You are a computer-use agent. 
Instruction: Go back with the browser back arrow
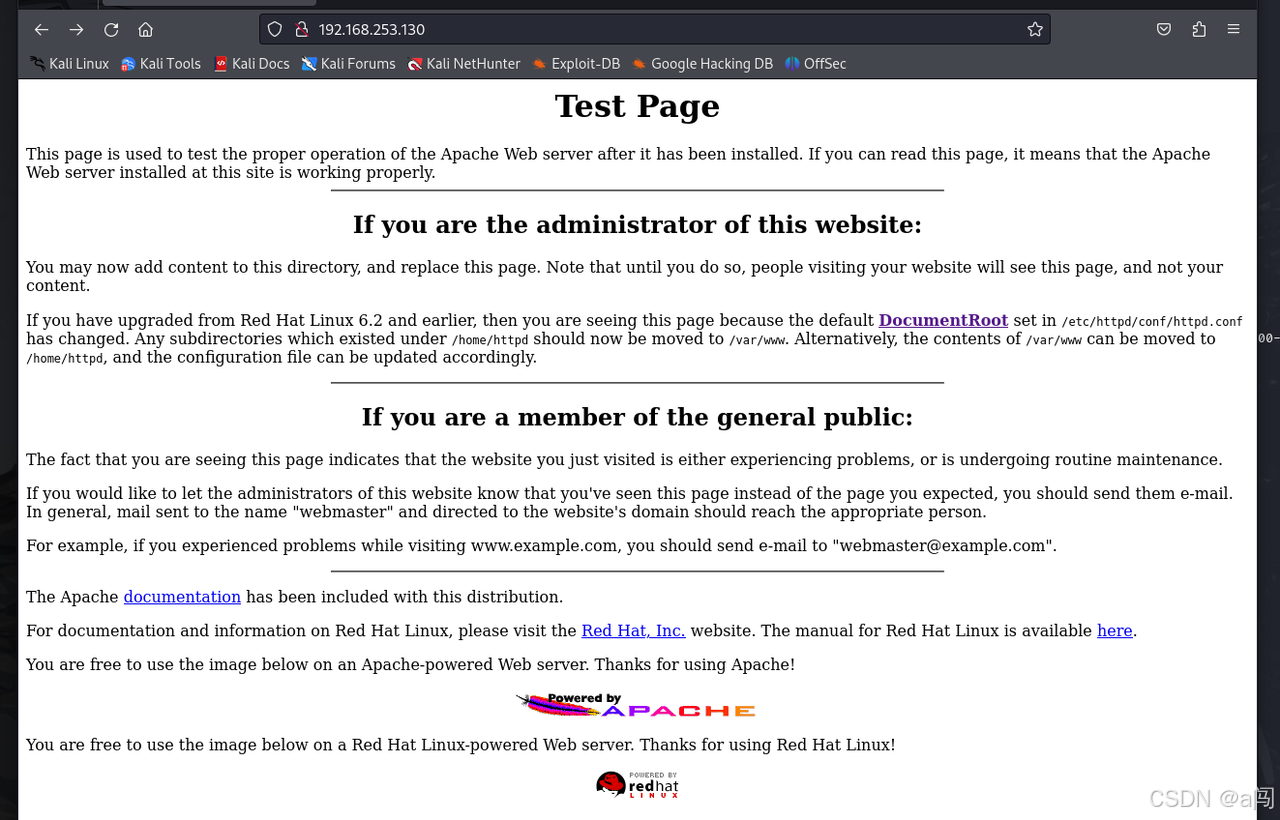point(41,29)
